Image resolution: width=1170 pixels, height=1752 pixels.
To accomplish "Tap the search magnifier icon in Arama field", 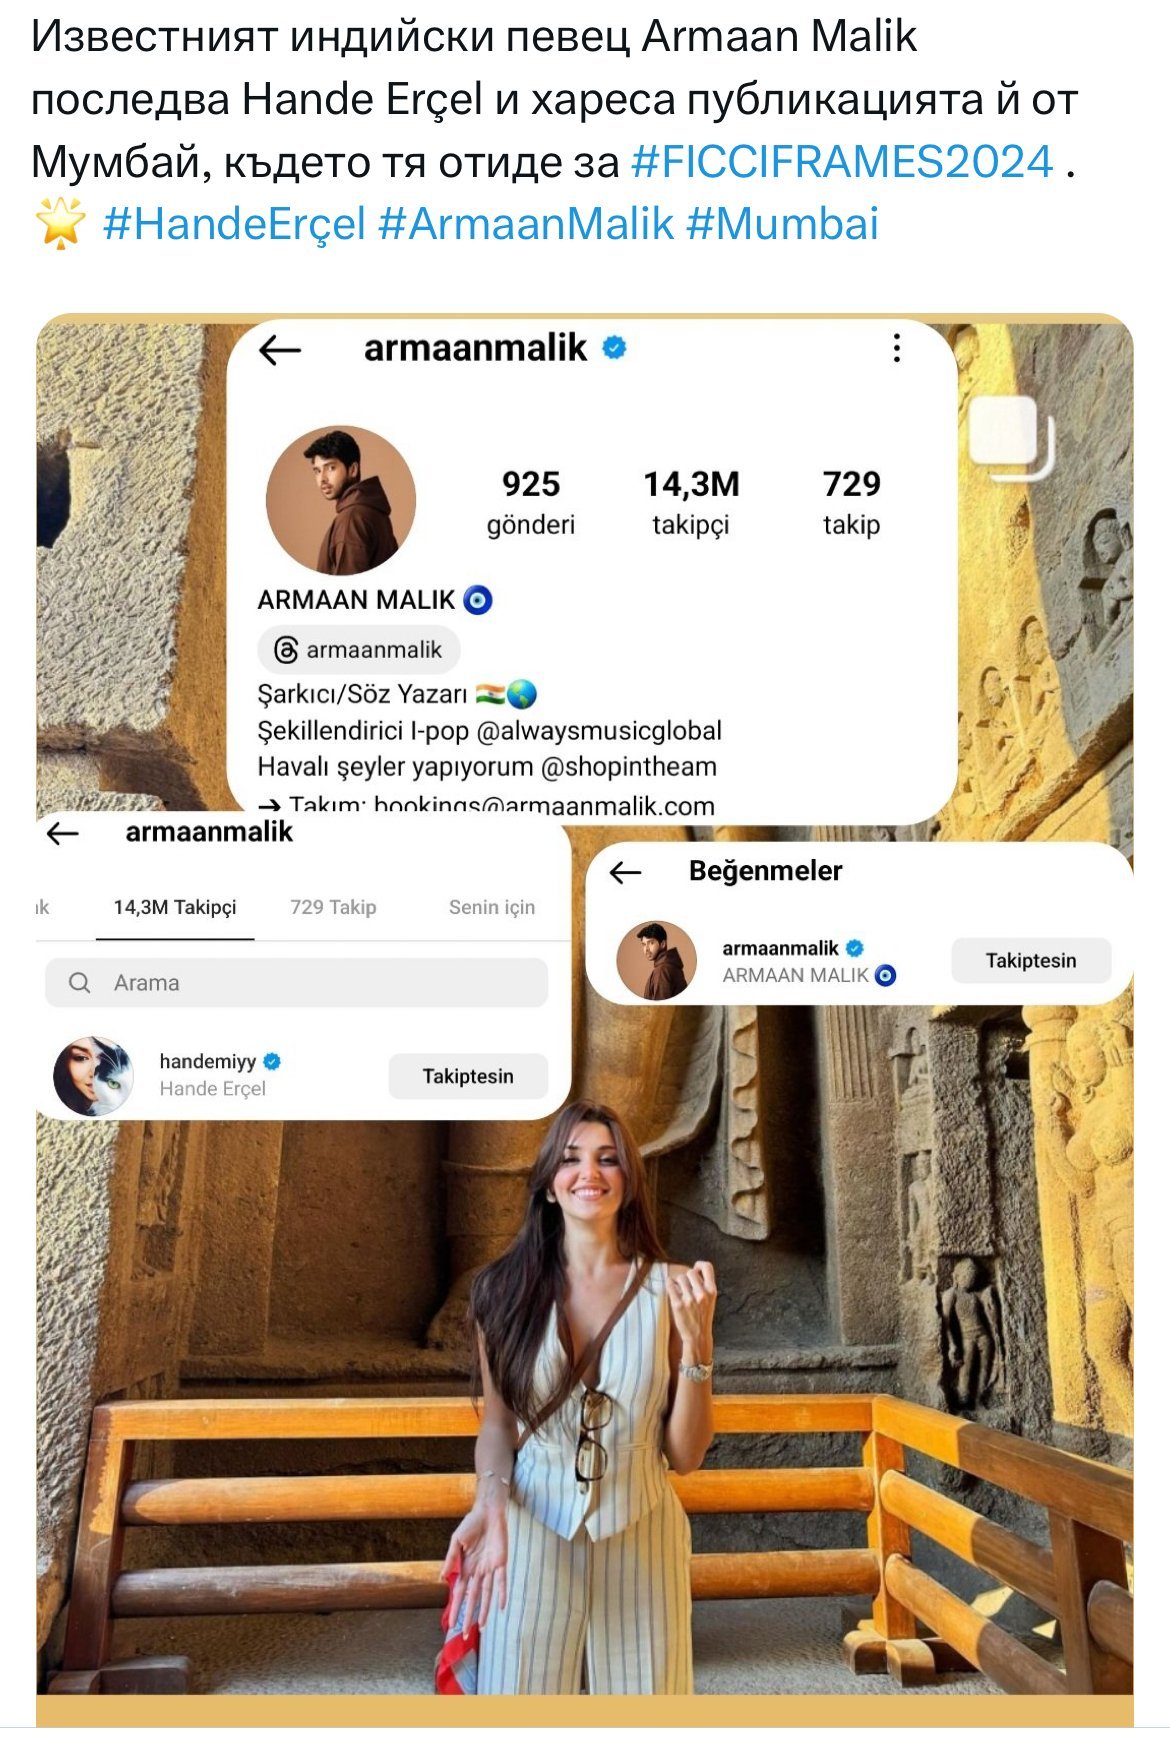I will tap(80, 983).
